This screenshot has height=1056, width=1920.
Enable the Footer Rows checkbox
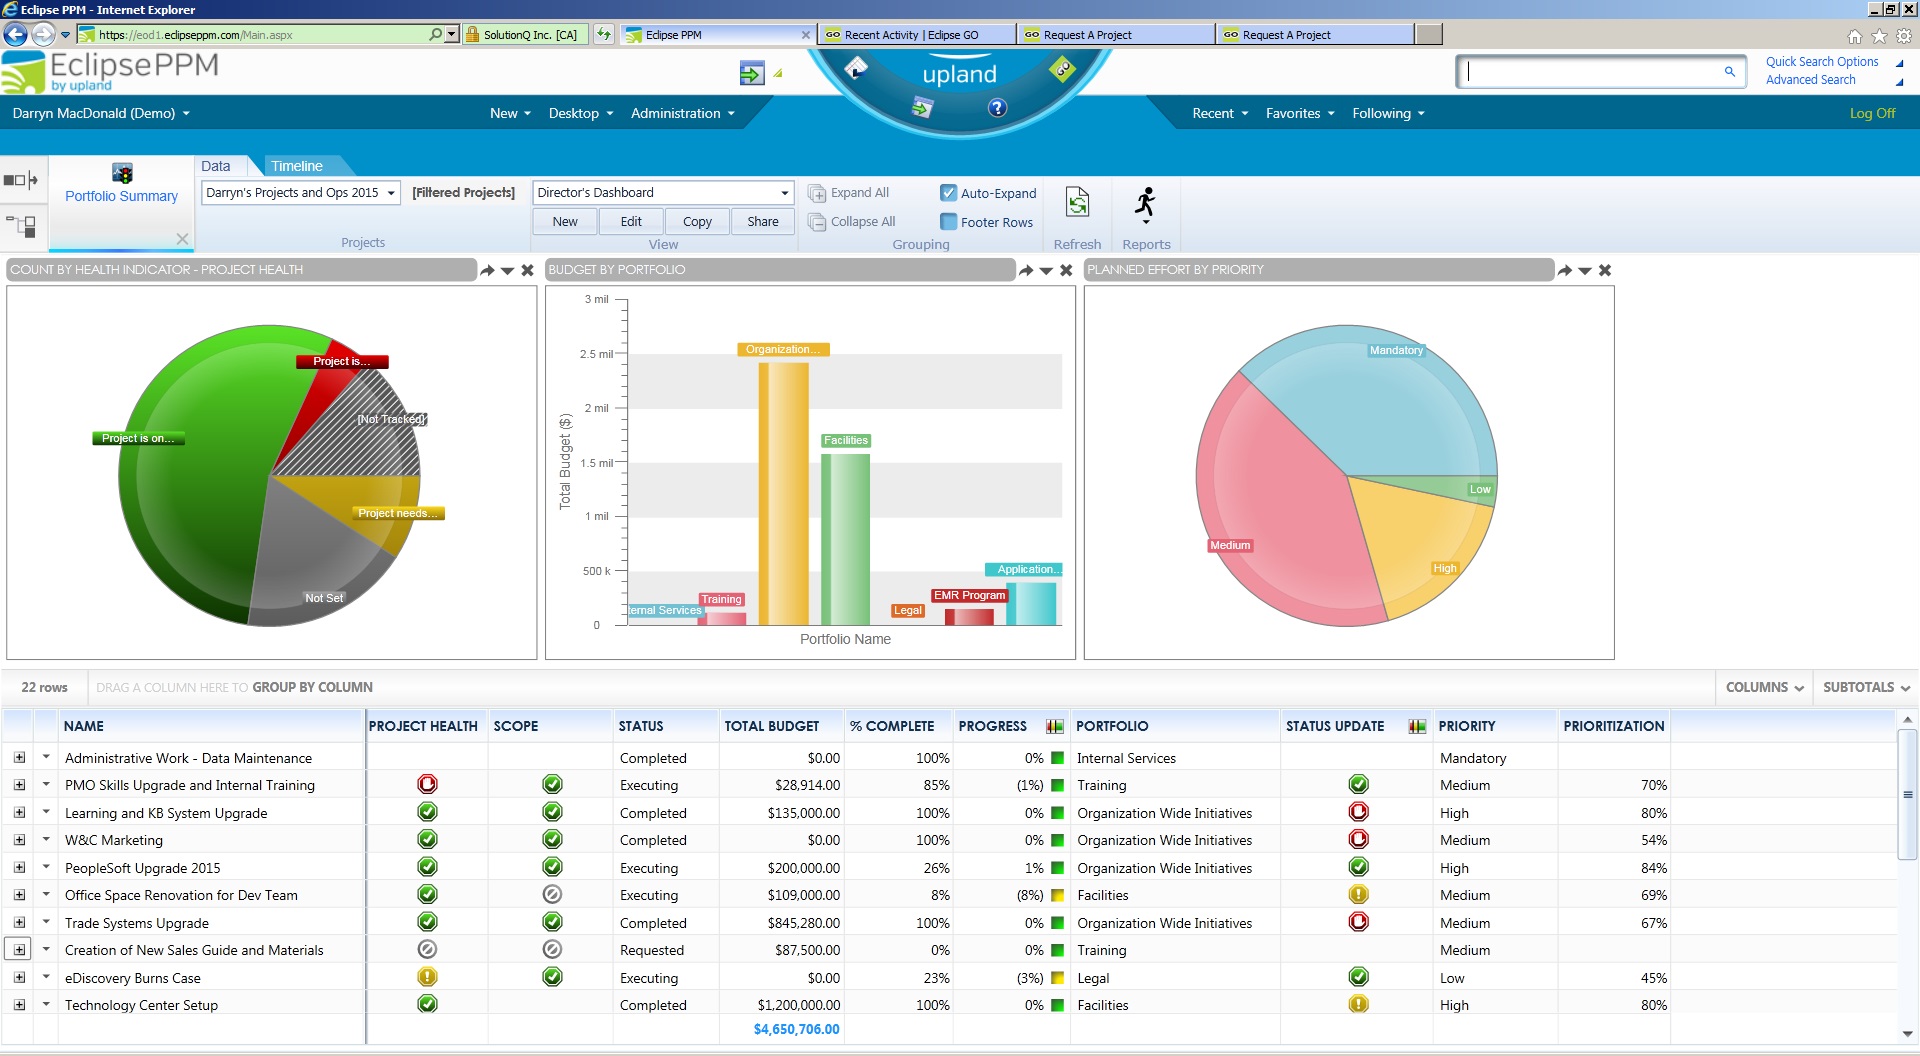click(x=948, y=222)
